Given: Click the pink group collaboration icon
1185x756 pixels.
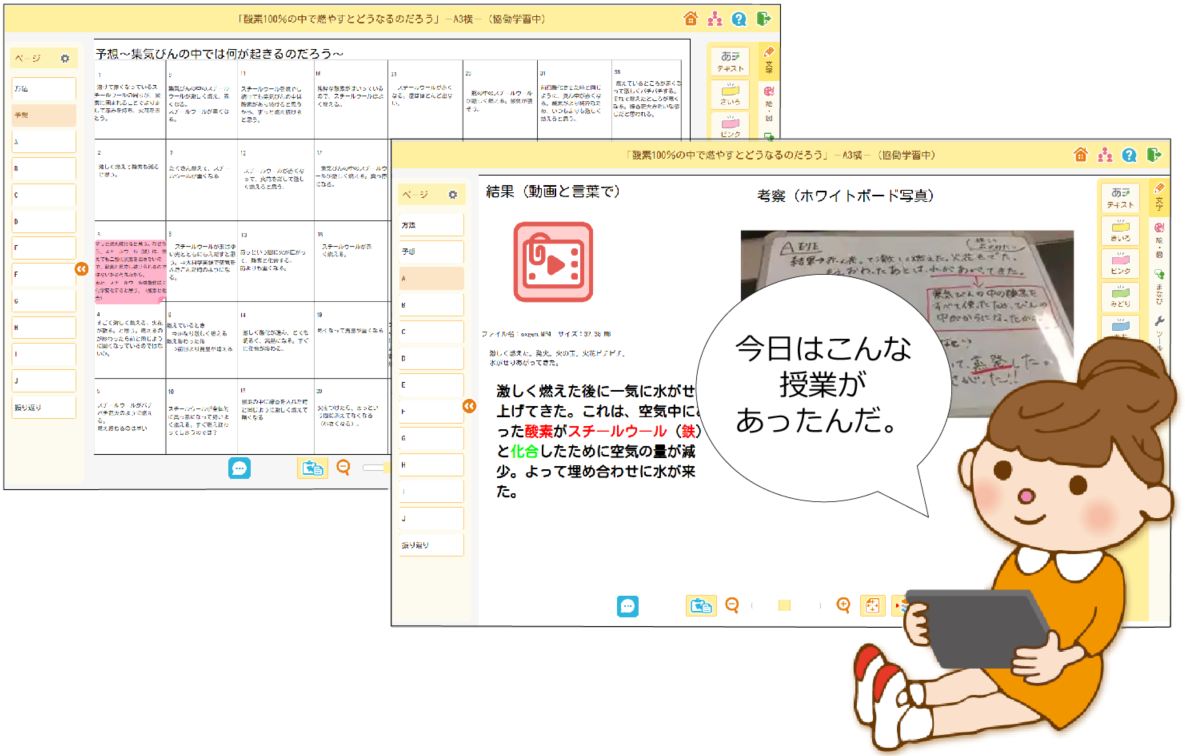Looking at the screenshot, I should pyautogui.click(x=1103, y=154).
